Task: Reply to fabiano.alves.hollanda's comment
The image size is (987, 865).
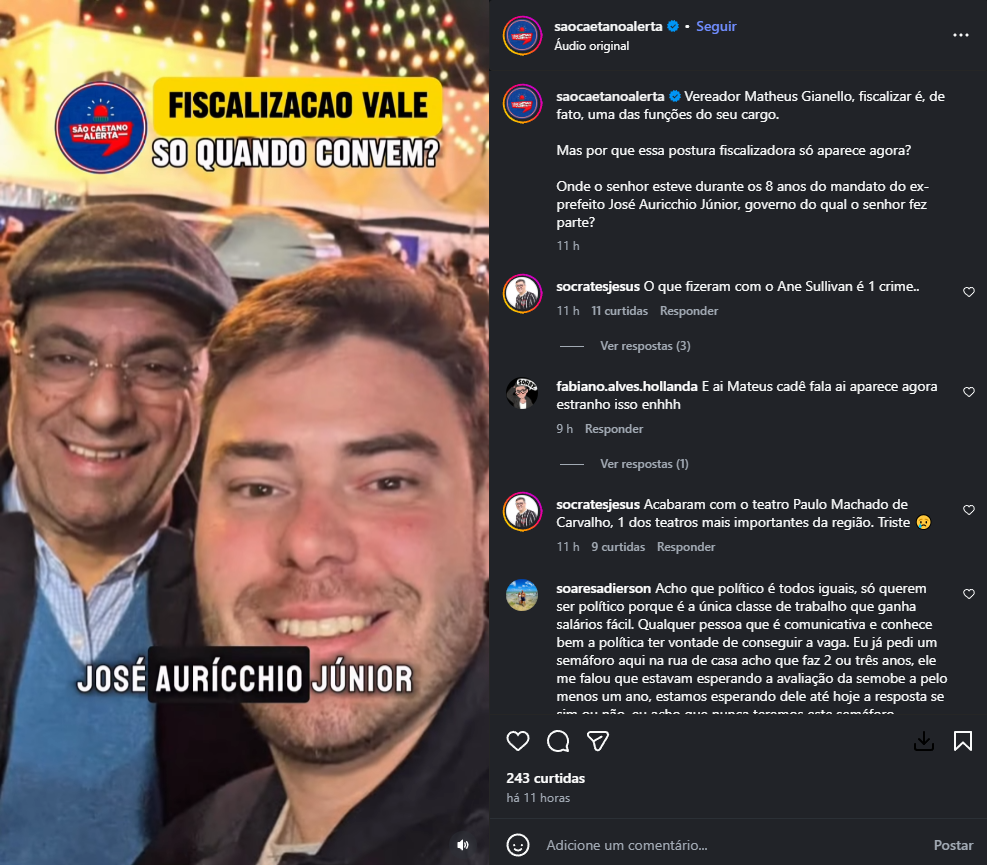Action: coord(614,429)
